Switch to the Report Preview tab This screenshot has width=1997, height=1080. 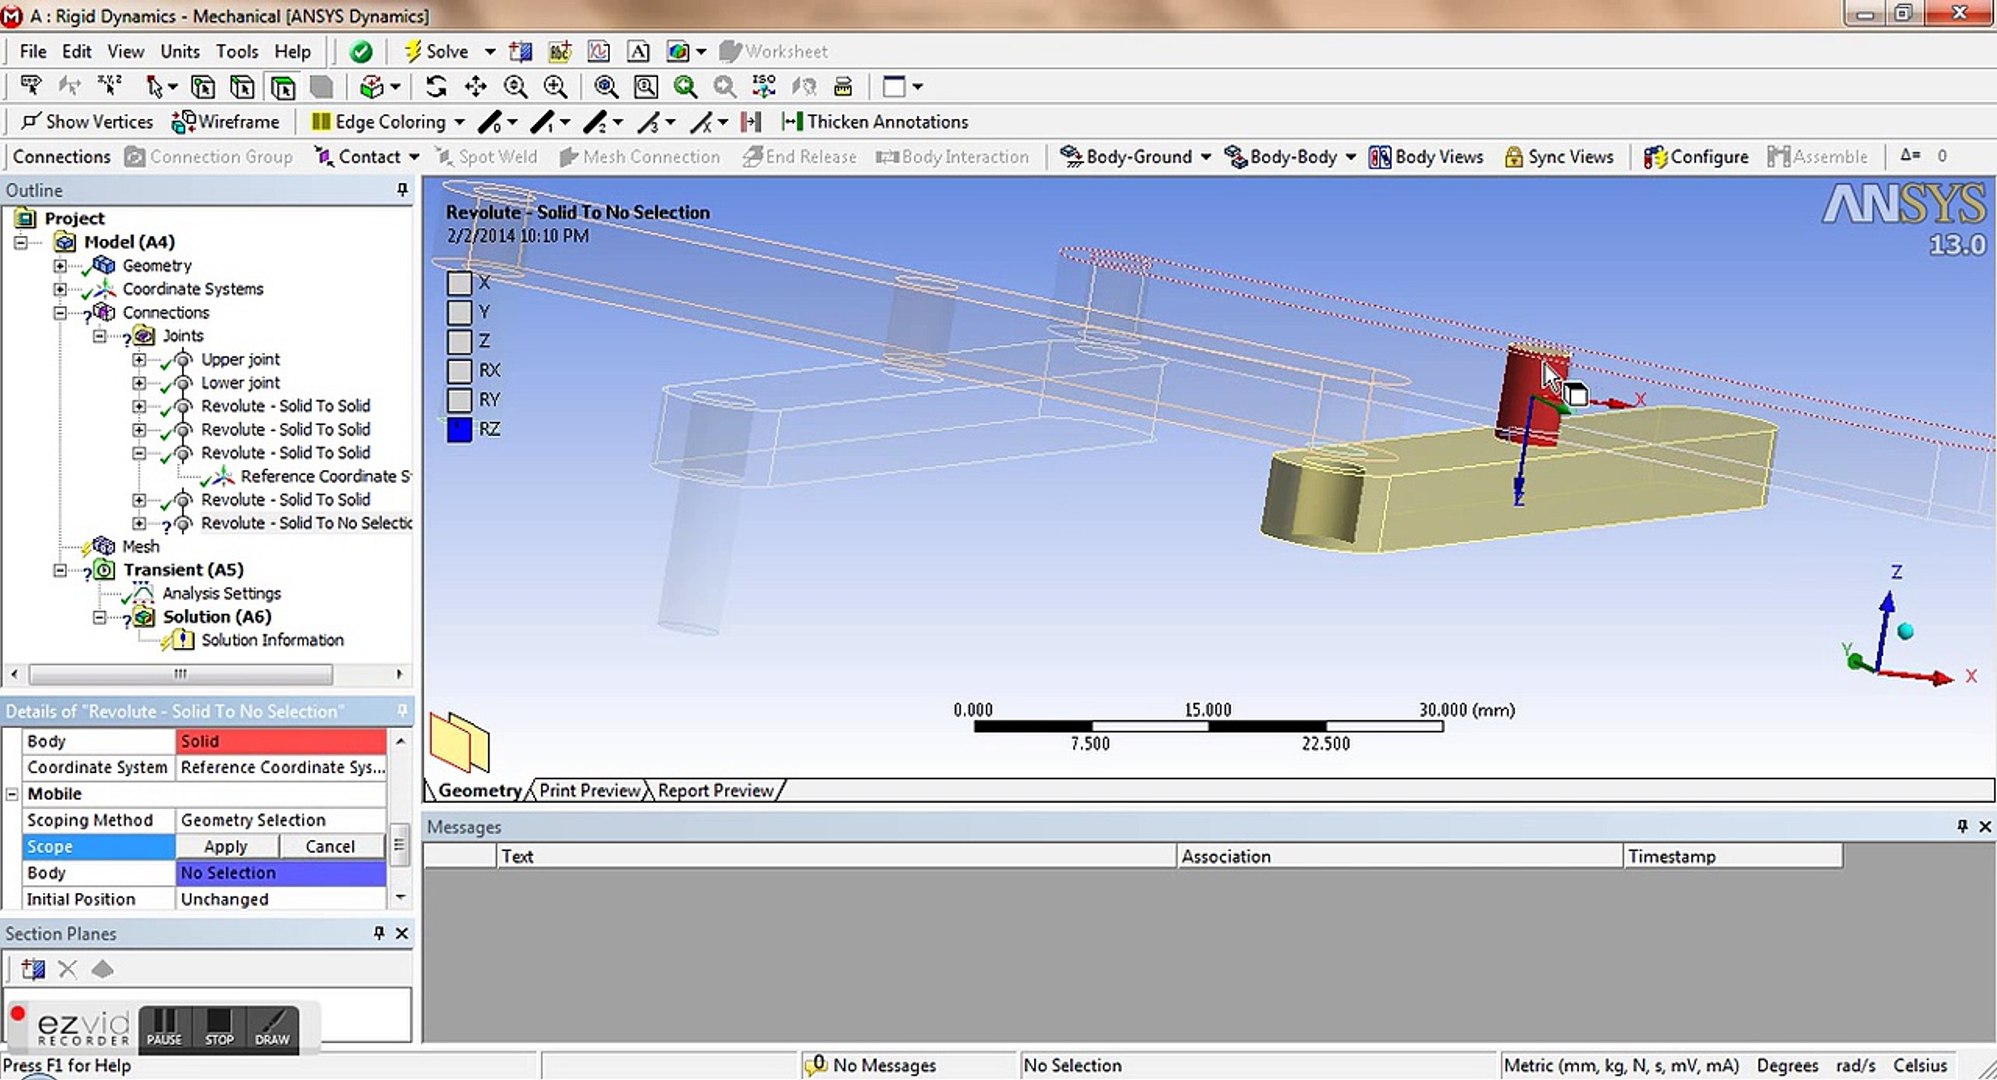(x=716, y=790)
